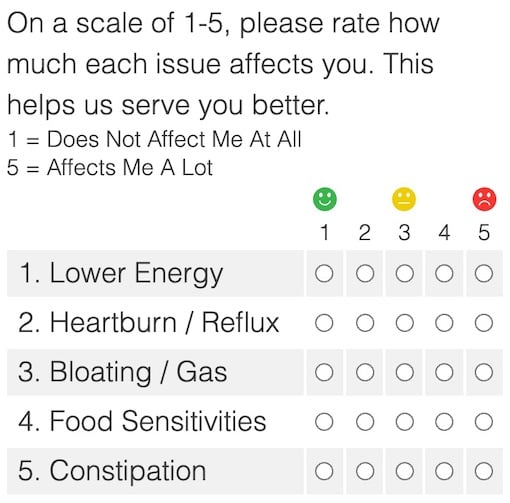
Task: Select rating 2 for Heartburn / Reflux
Action: coord(365,323)
